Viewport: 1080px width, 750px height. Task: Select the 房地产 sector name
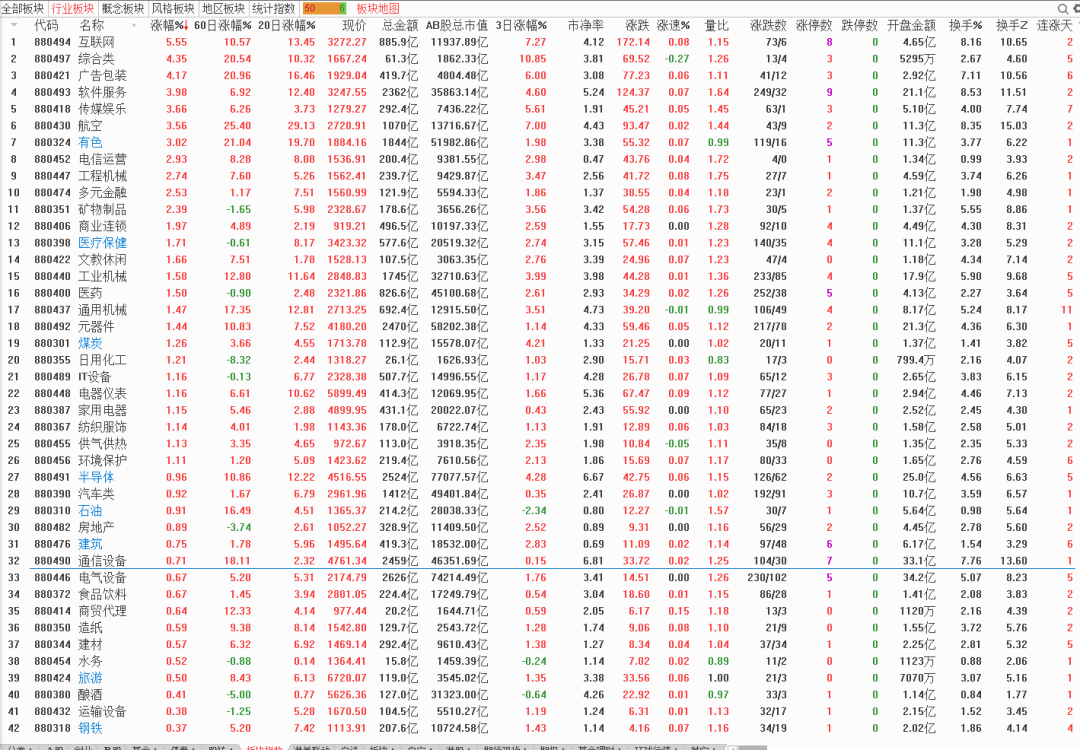coord(96,528)
